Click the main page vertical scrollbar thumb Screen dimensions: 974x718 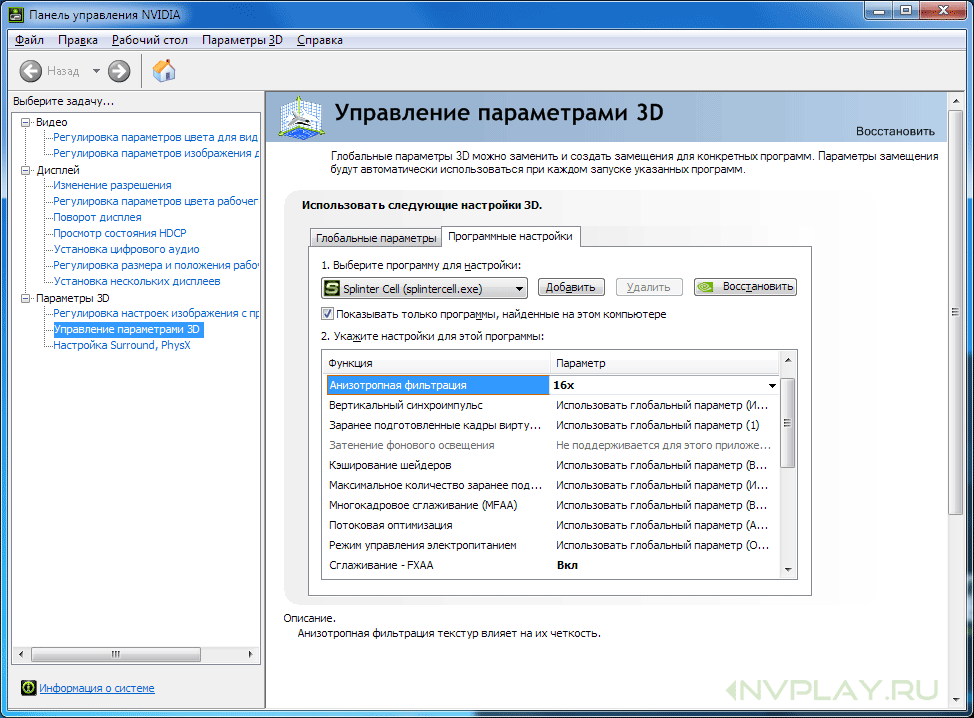coord(956,312)
